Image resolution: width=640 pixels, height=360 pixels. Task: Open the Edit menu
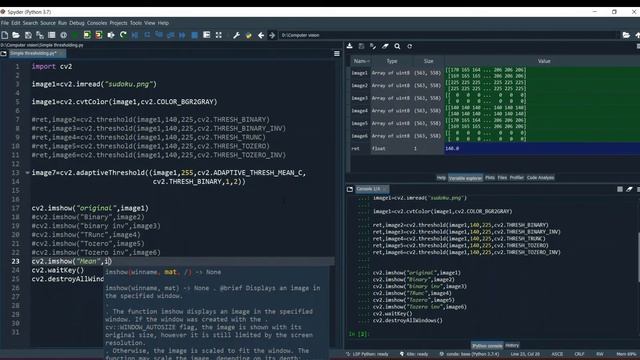[x=16, y=23]
